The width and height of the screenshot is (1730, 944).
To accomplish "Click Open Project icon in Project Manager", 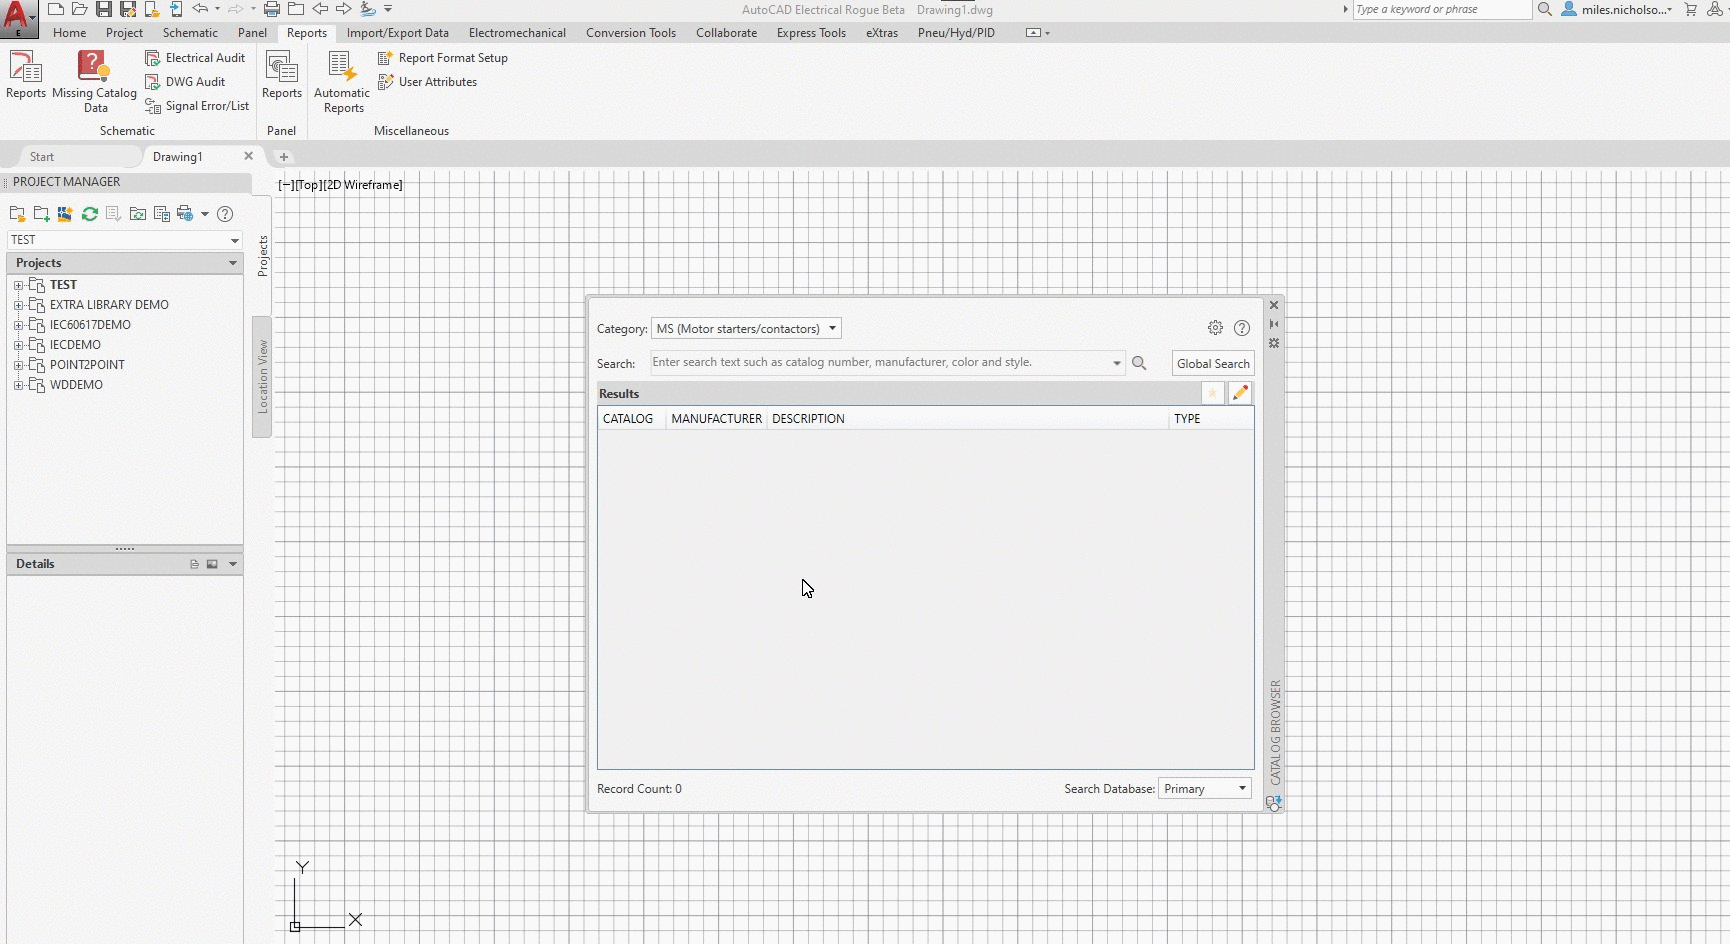I will 17,214.
